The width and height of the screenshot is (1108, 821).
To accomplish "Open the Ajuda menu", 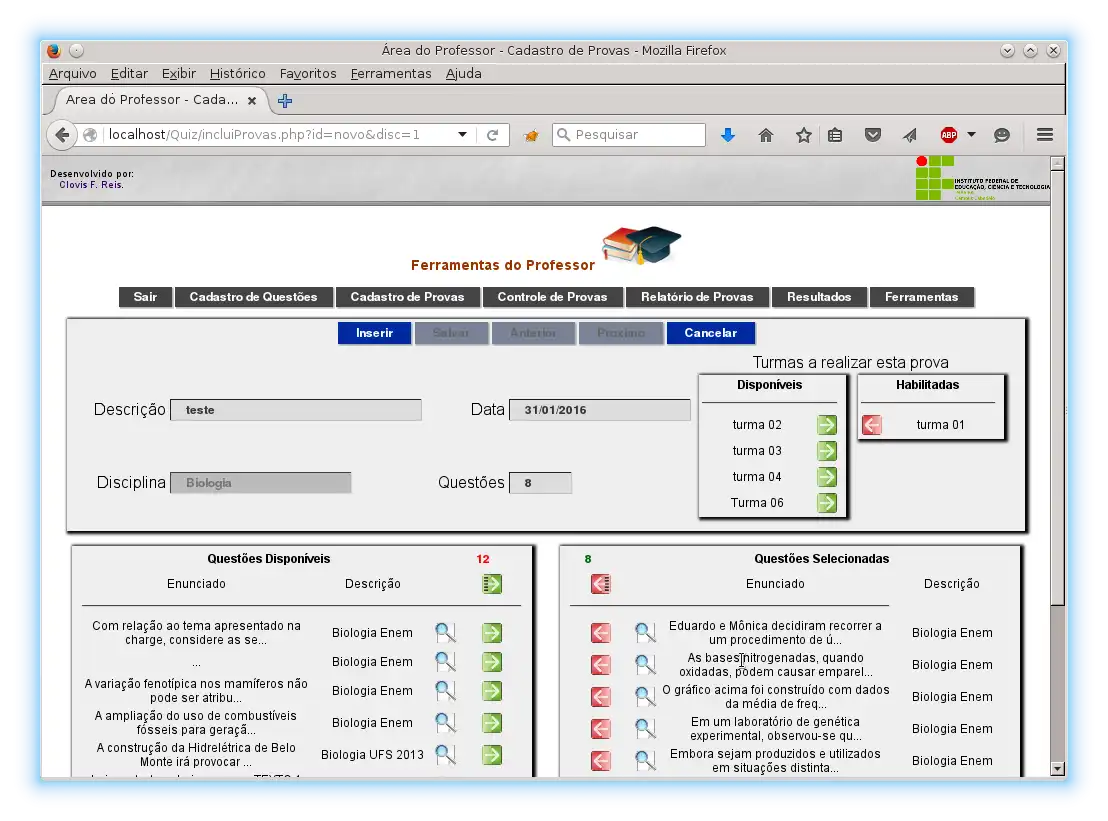I will (464, 73).
